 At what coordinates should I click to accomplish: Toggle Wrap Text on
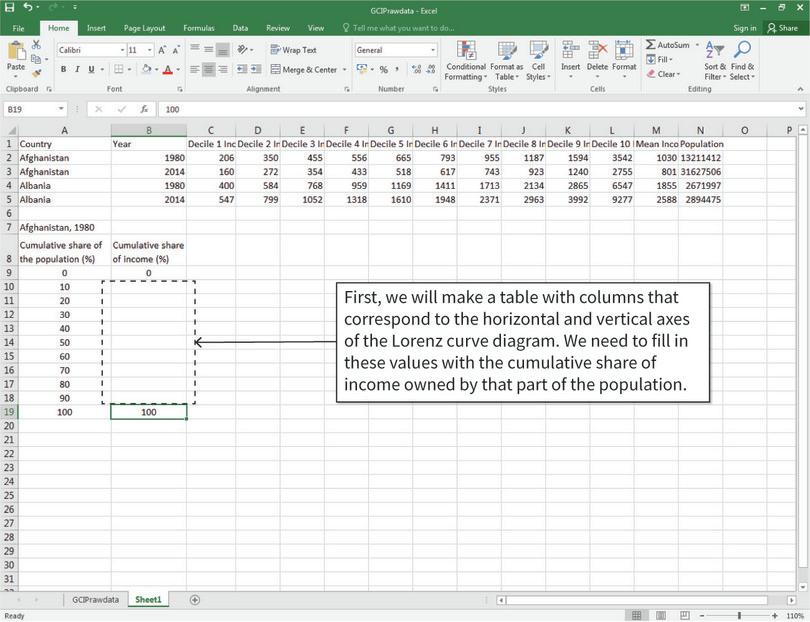(298, 48)
